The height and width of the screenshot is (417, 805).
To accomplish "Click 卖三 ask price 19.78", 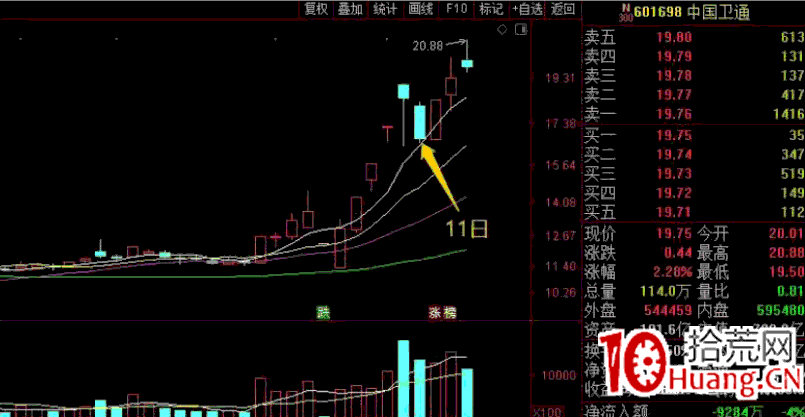I will [x=676, y=76].
